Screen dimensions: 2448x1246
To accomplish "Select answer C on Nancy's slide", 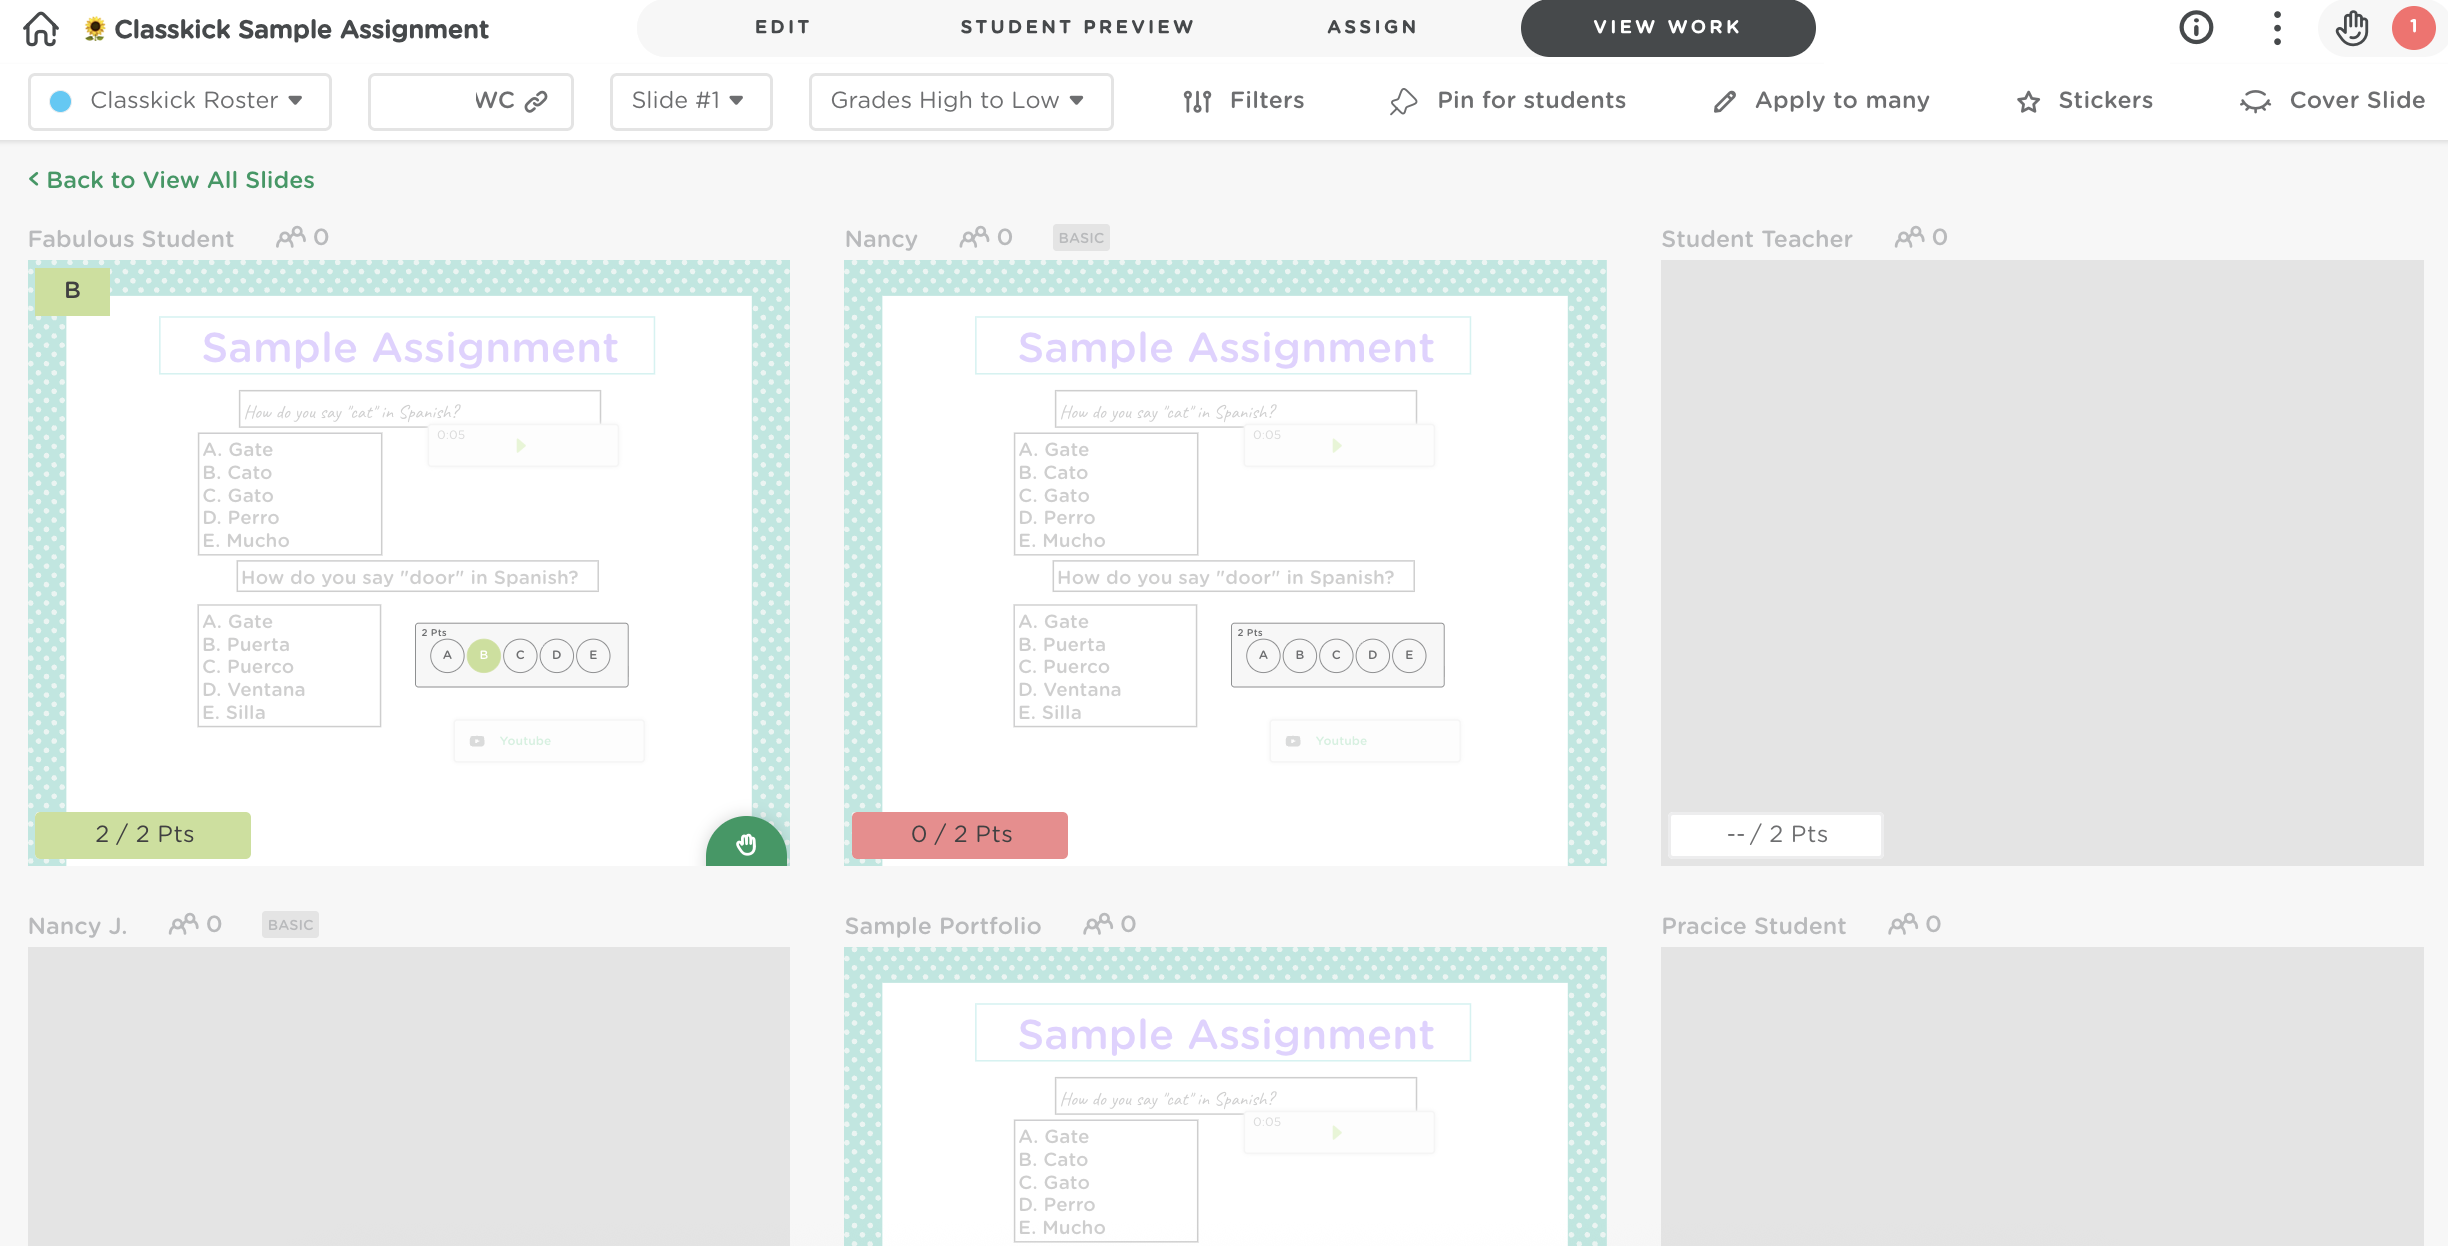I will tap(1336, 655).
